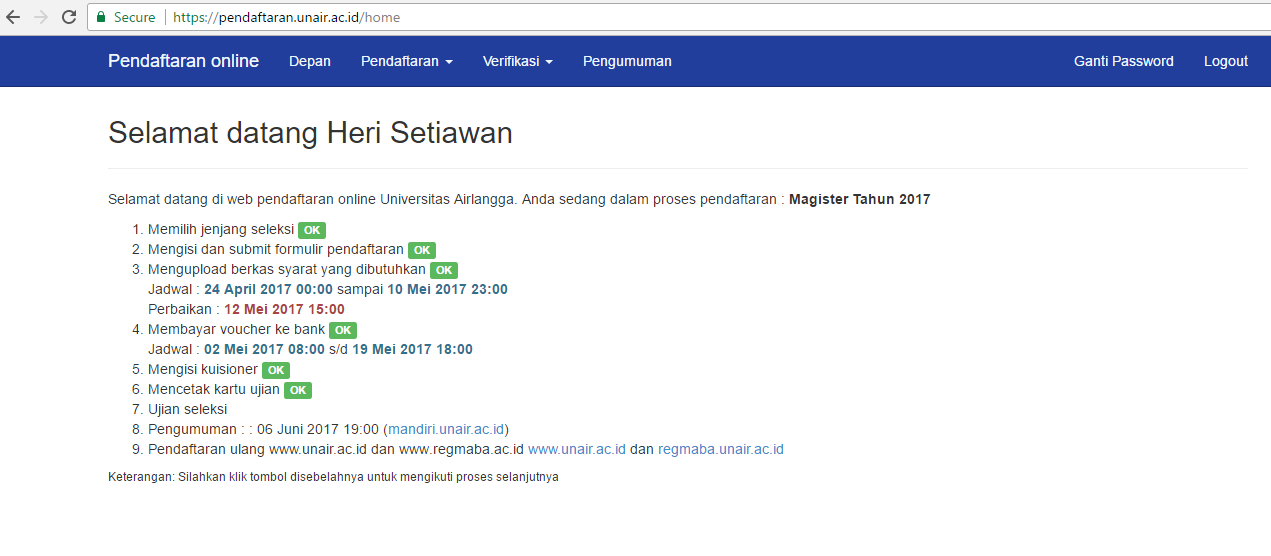Screen dimensions: 1271x556
Task: Open the regmaba.unair.ac.id link
Action: (720, 449)
